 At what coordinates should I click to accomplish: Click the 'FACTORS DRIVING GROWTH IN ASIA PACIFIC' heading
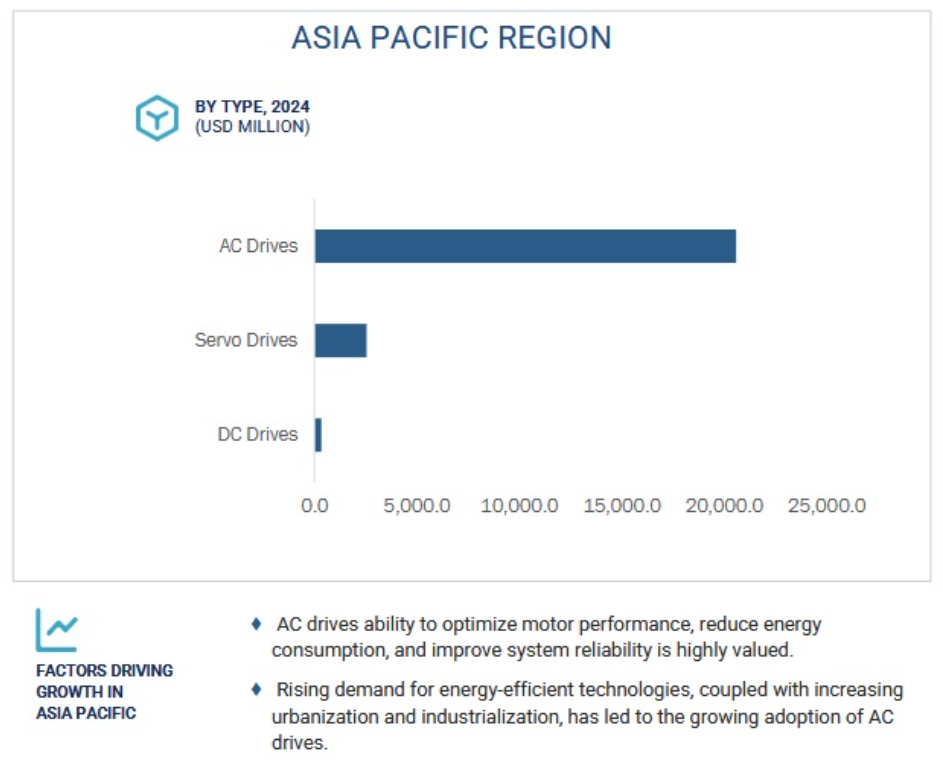[104, 691]
